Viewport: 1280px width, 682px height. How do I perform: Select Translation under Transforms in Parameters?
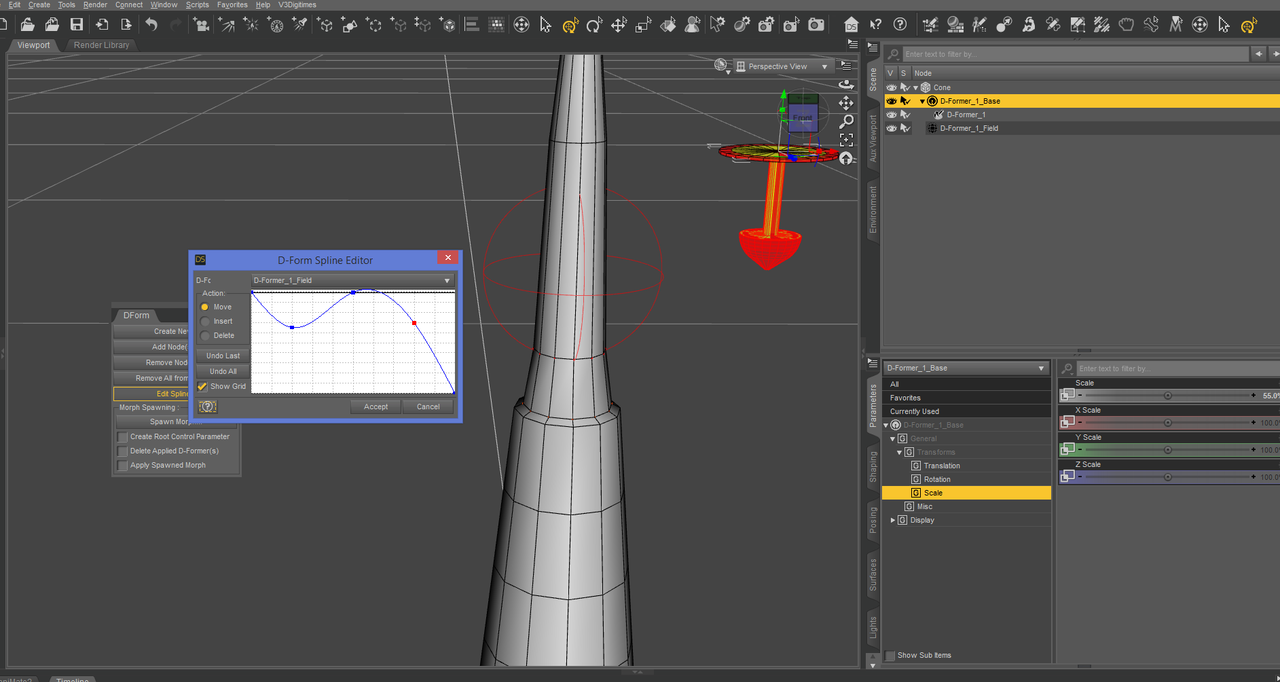942,466
